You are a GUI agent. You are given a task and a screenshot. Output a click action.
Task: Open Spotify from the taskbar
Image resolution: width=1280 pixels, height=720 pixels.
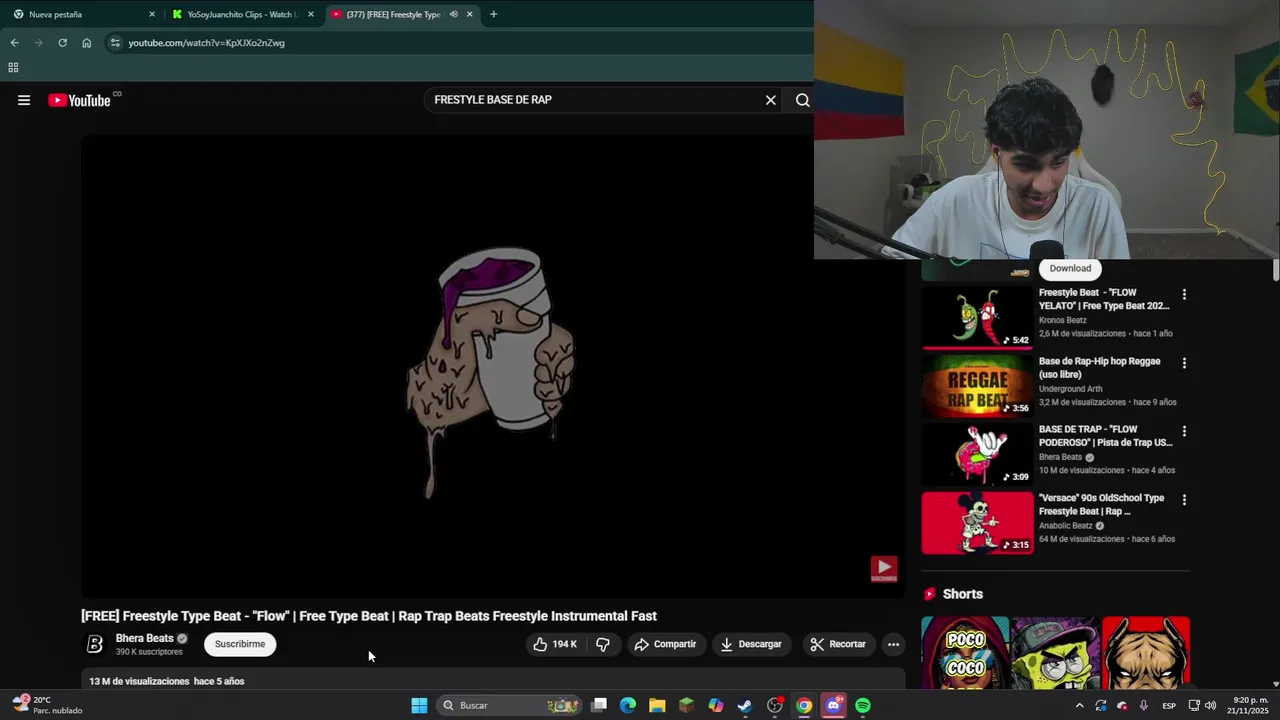863,705
